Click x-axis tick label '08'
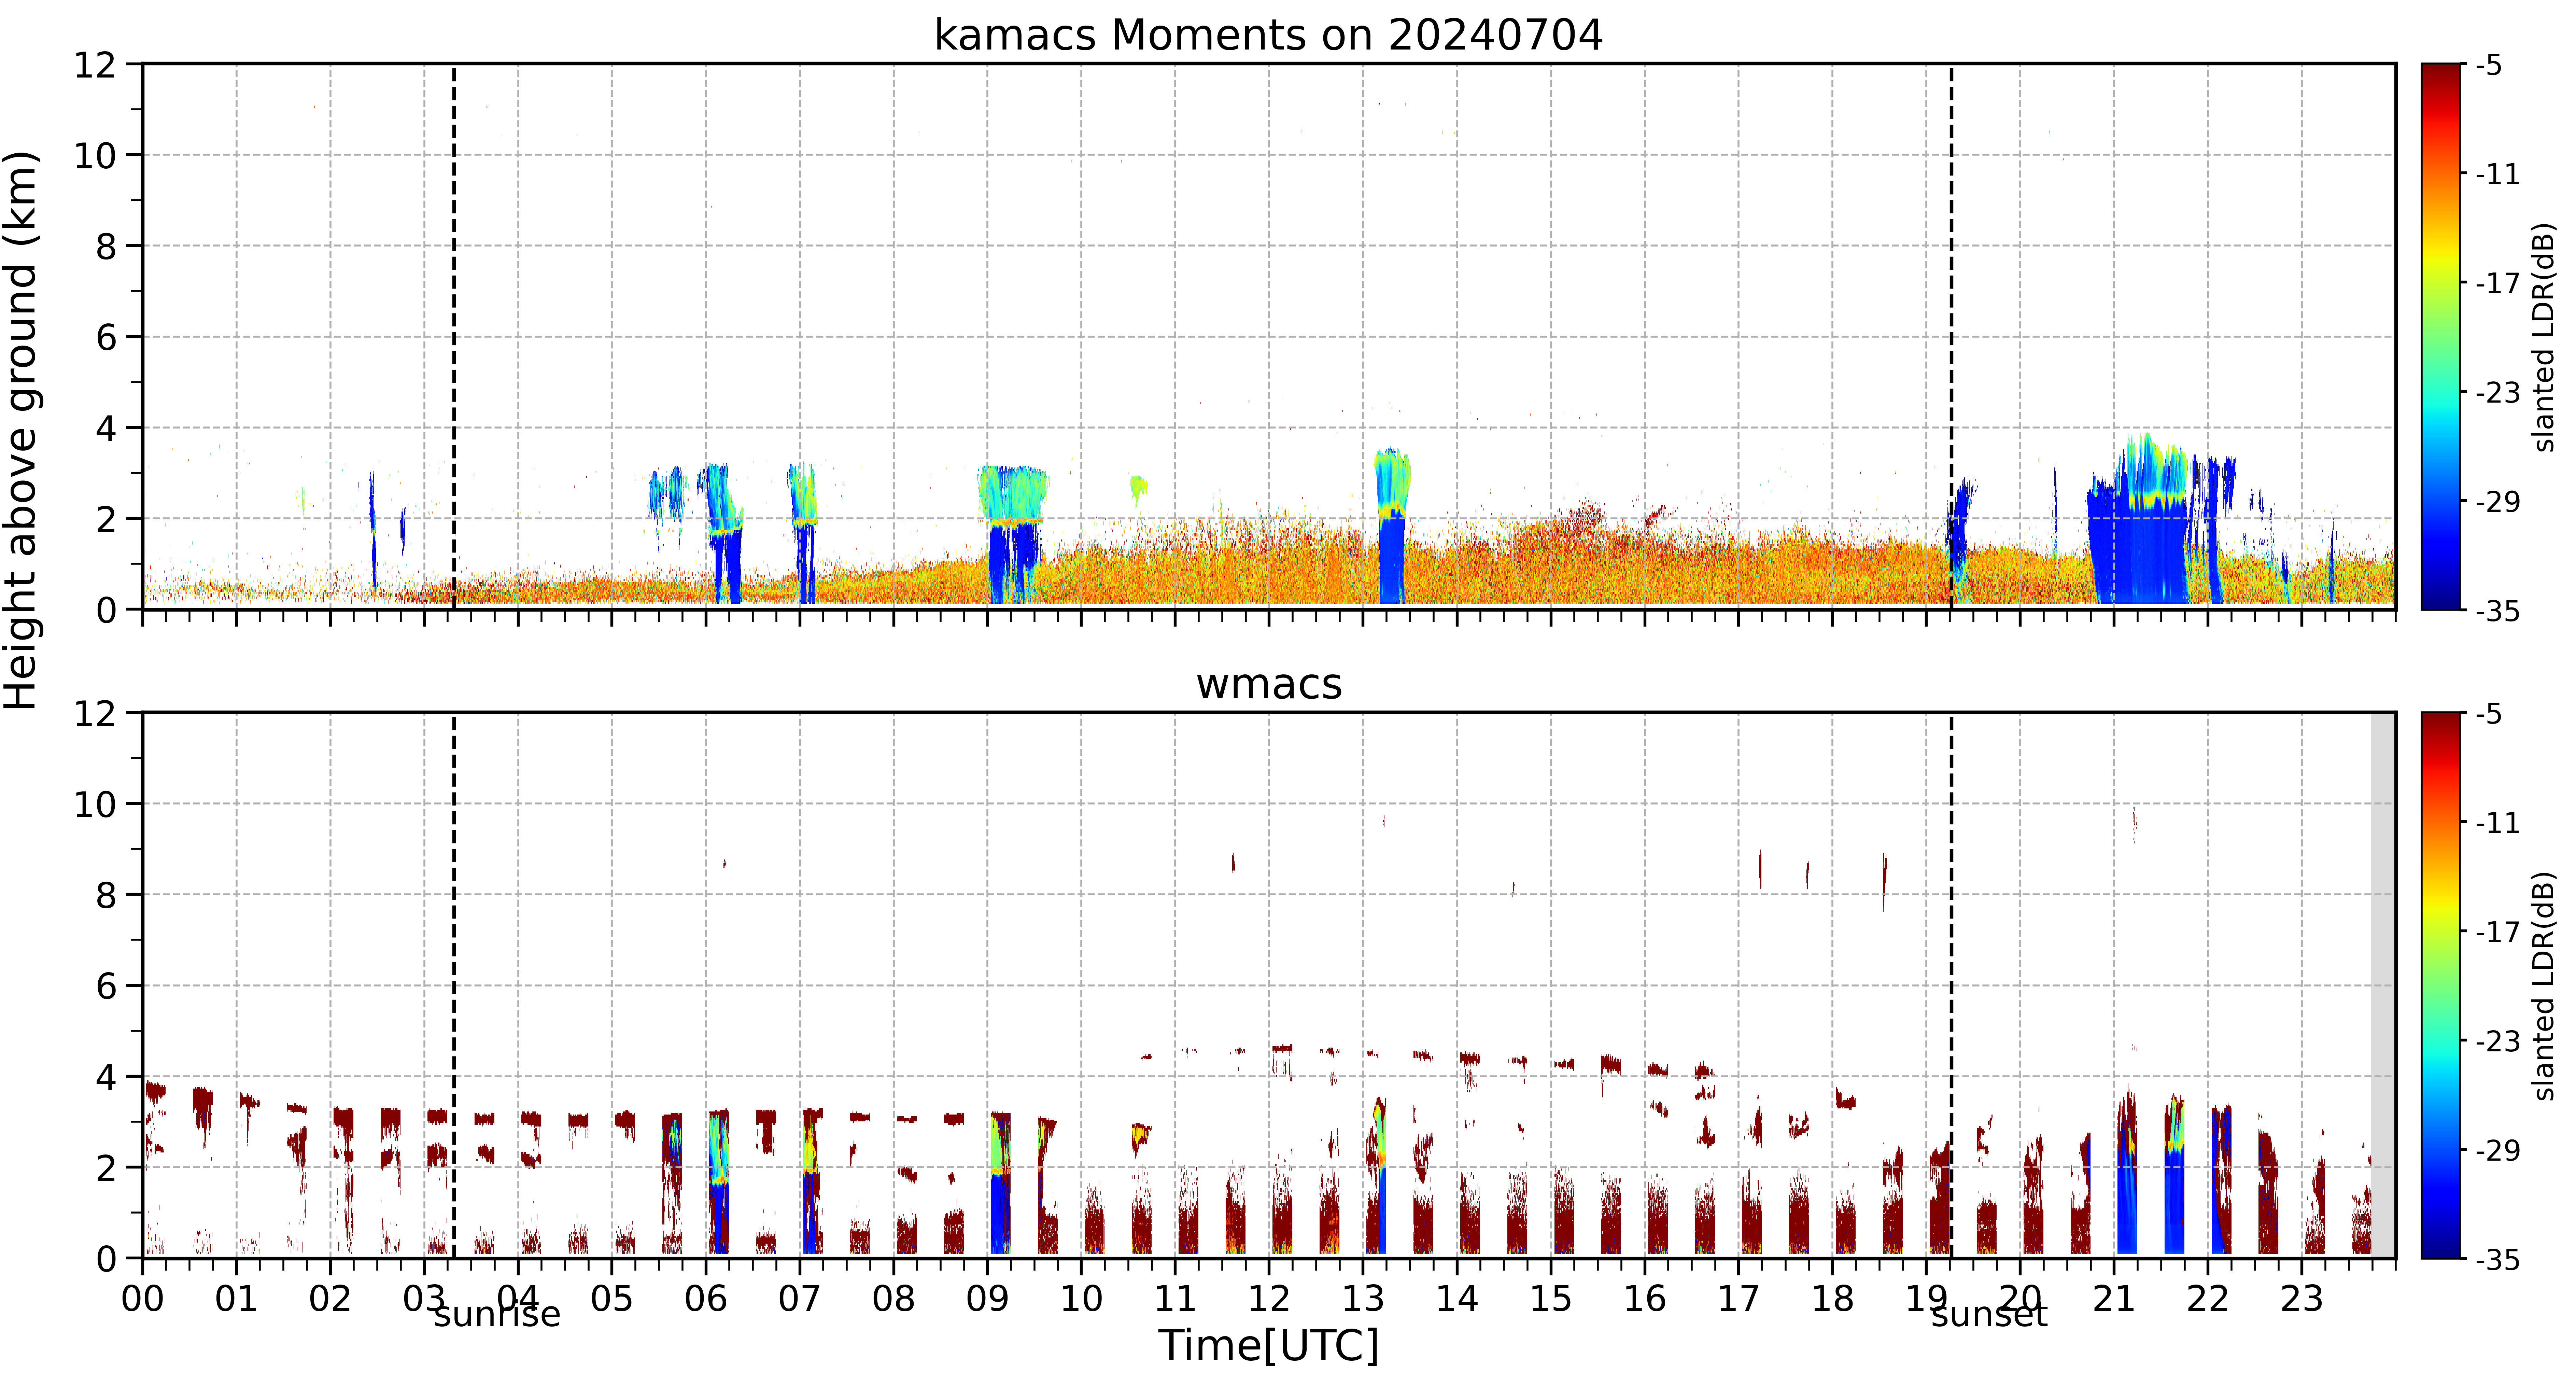The image size is (2576, 1386). coord(894,1299)
